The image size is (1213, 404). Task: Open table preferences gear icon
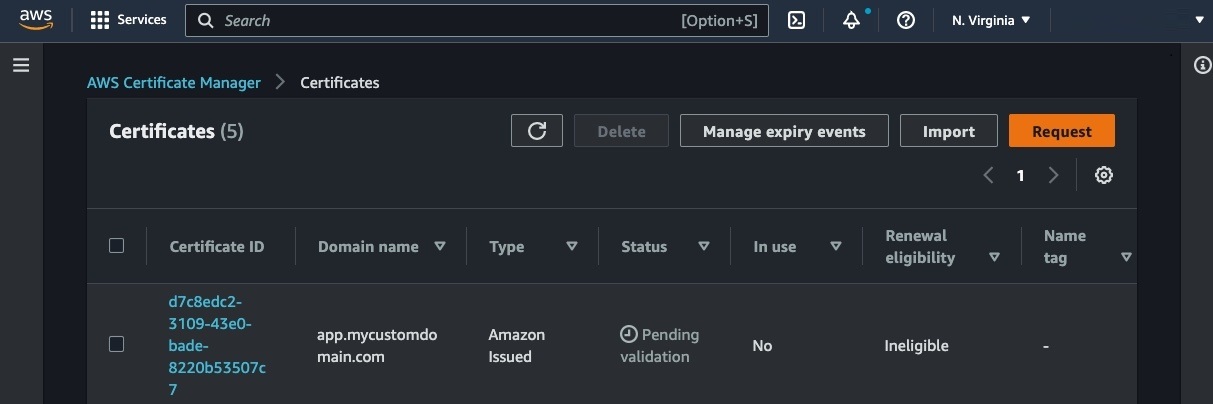click(x=1104, y=175)
